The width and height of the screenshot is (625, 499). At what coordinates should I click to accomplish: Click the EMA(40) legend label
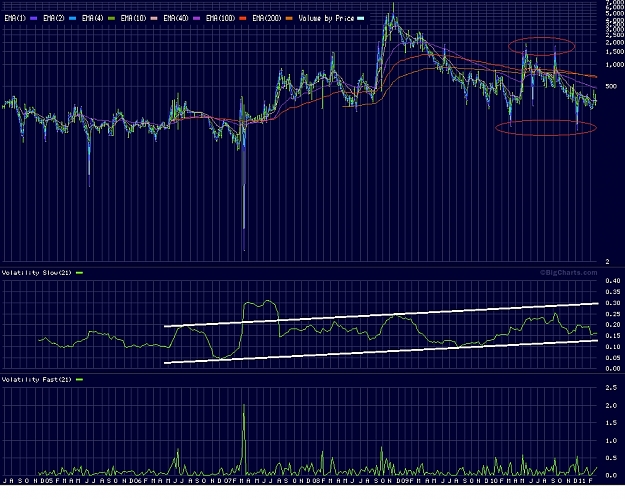[176, 18]
